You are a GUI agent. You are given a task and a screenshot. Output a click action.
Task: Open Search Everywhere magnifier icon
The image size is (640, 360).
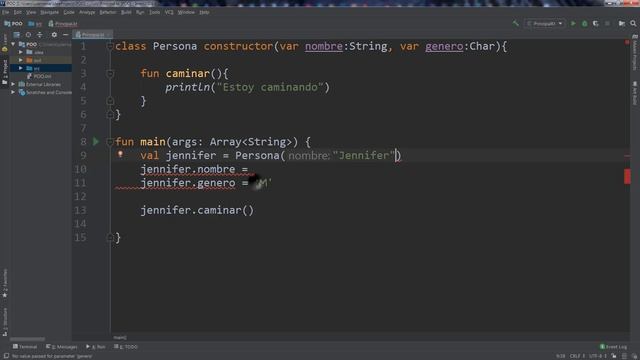(633, 24)
